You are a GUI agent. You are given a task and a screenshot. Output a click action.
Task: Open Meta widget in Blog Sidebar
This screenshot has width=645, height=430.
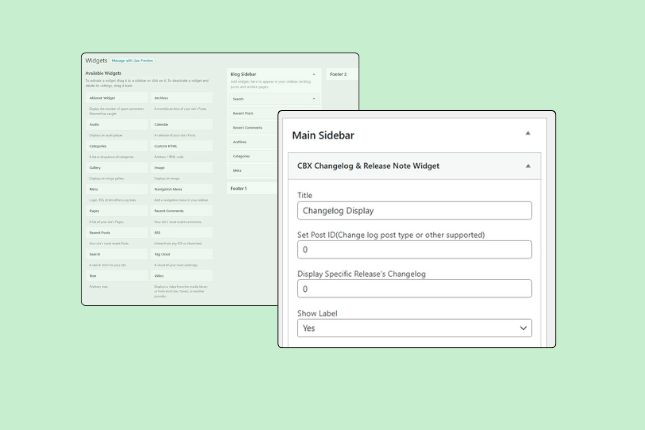[x=253, y=170]
